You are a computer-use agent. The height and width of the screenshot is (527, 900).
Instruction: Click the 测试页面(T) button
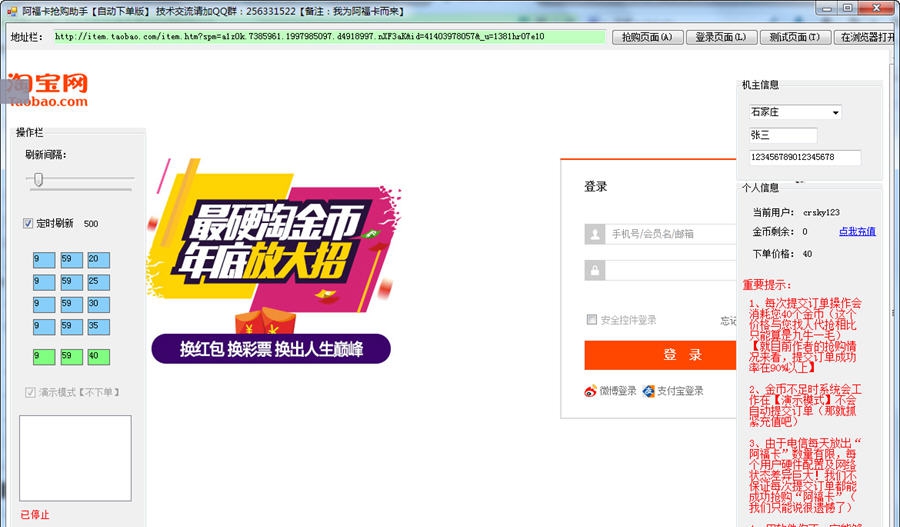[x=796, y=37]
